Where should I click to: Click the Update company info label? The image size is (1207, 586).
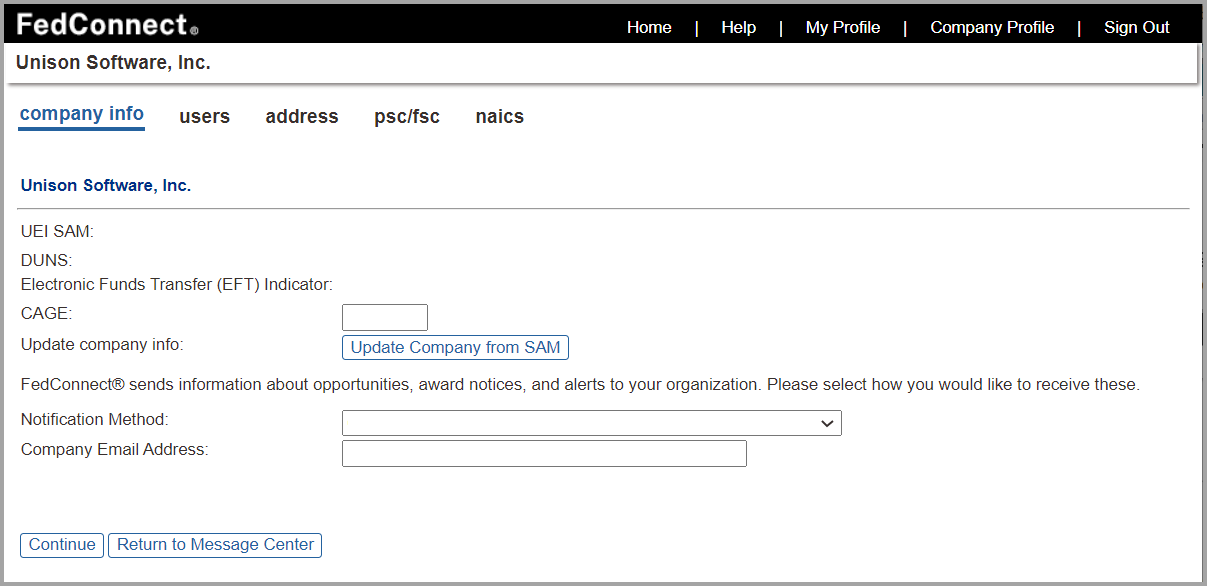click(102, 345)
